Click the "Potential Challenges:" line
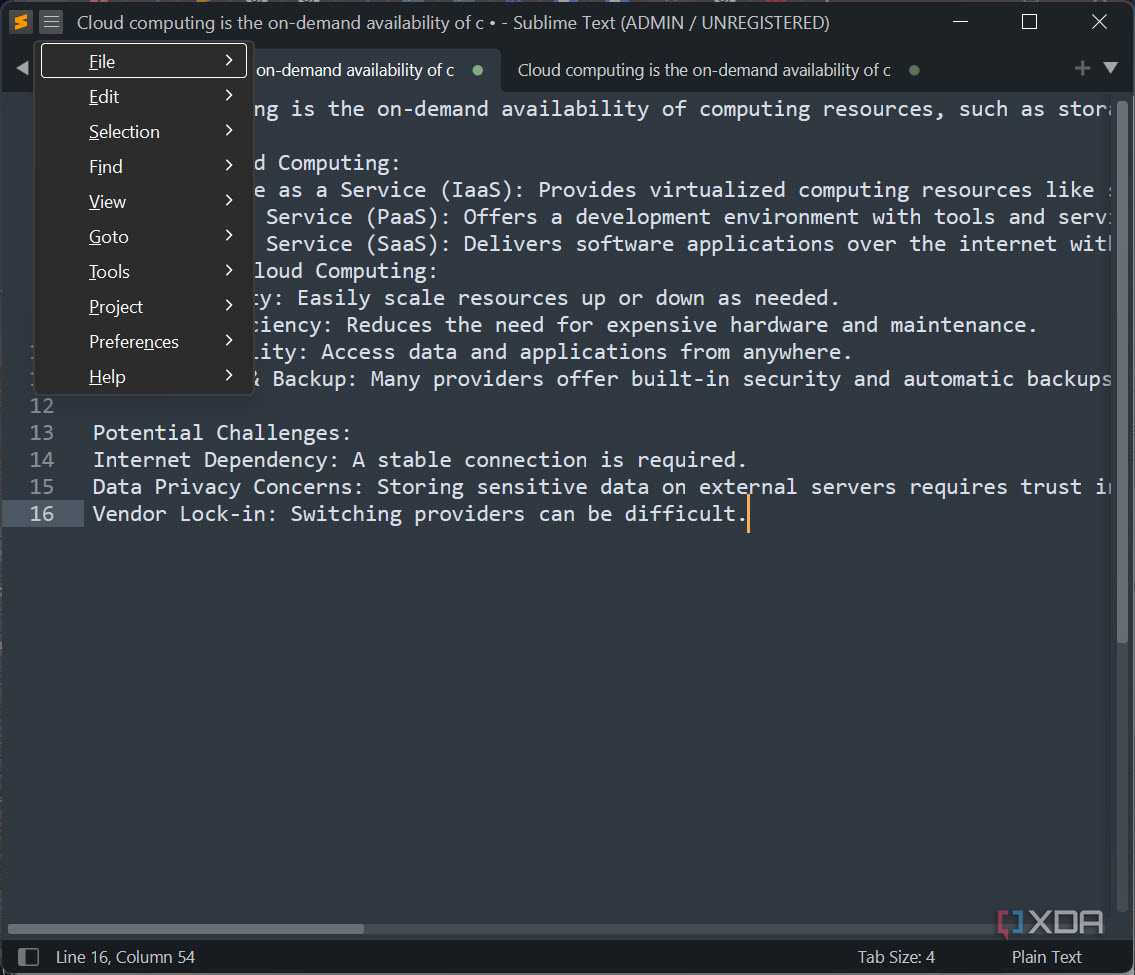Screen dimensions: 1135x975 point(221,433)
